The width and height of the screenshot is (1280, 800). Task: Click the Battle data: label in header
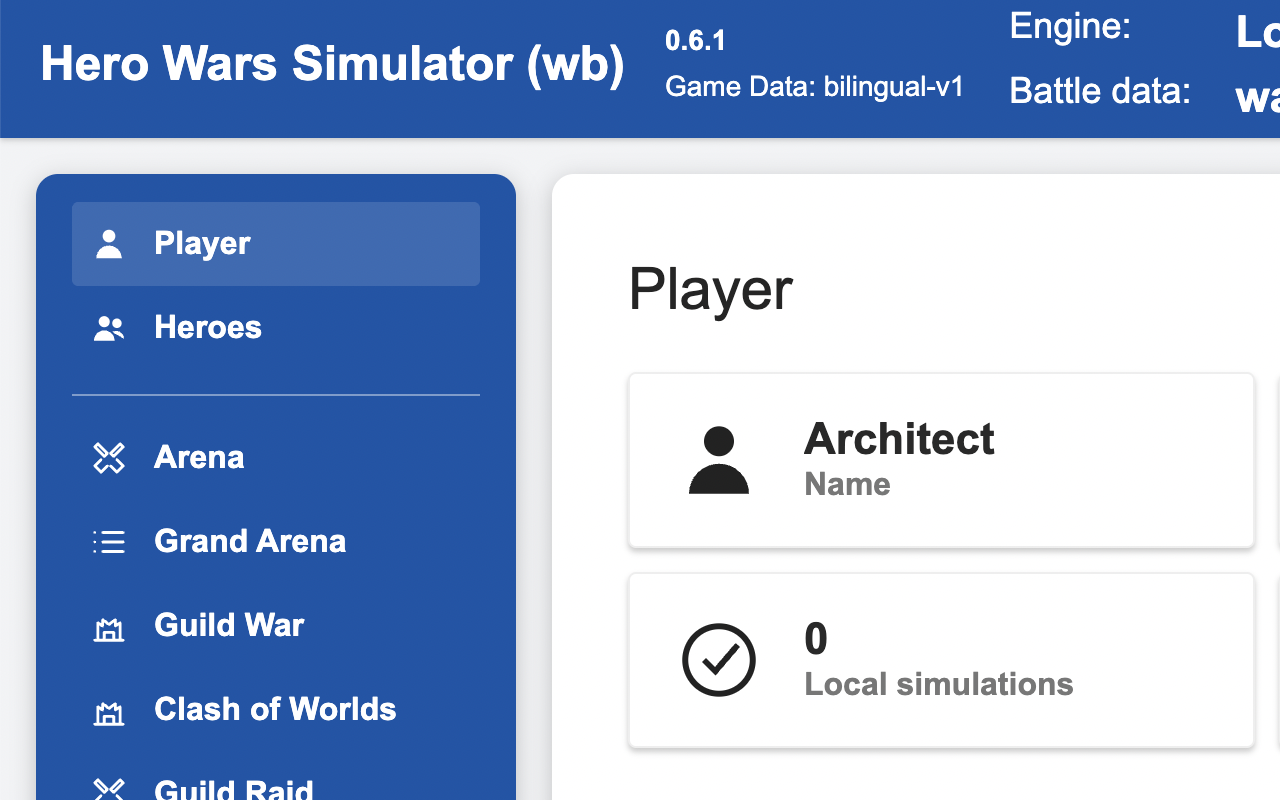(1100, 91)
